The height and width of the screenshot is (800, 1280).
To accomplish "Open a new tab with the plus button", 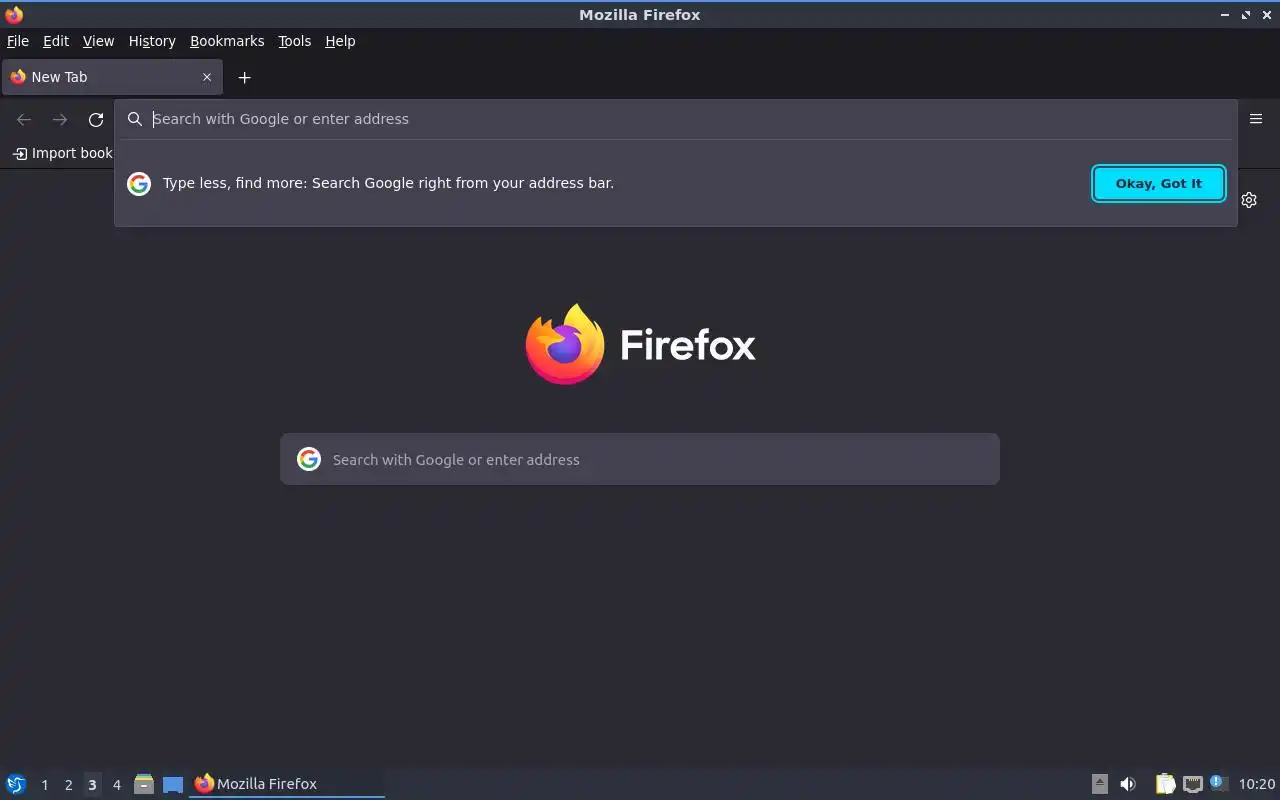I will [244, 77].
